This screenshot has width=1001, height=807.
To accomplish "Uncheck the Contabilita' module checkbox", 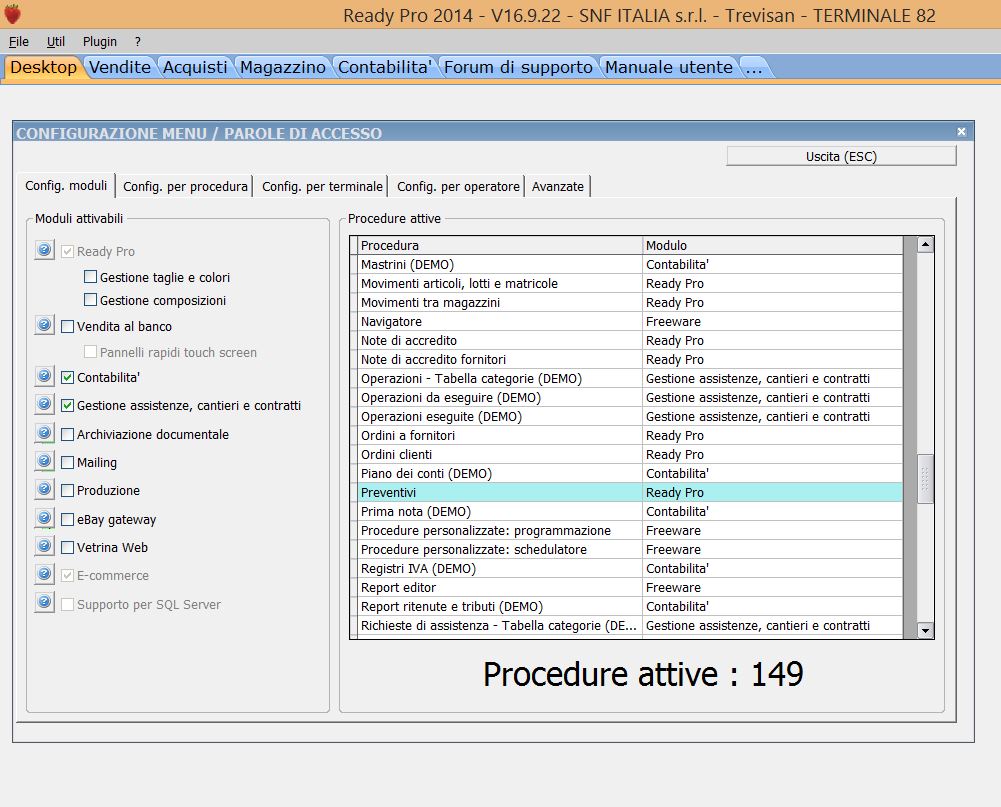I will click(x=68, y=377).
